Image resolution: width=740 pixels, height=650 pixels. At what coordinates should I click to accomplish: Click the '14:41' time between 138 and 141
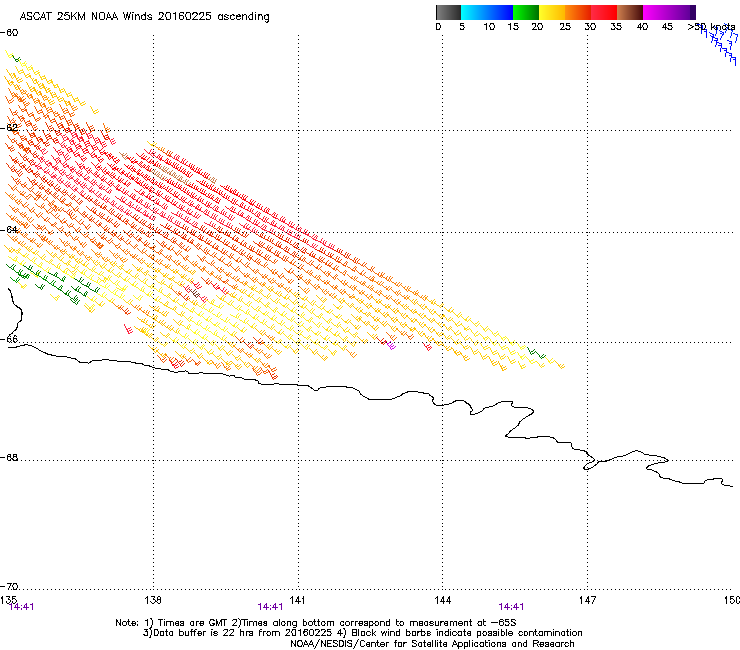click(x=270, y=607)
